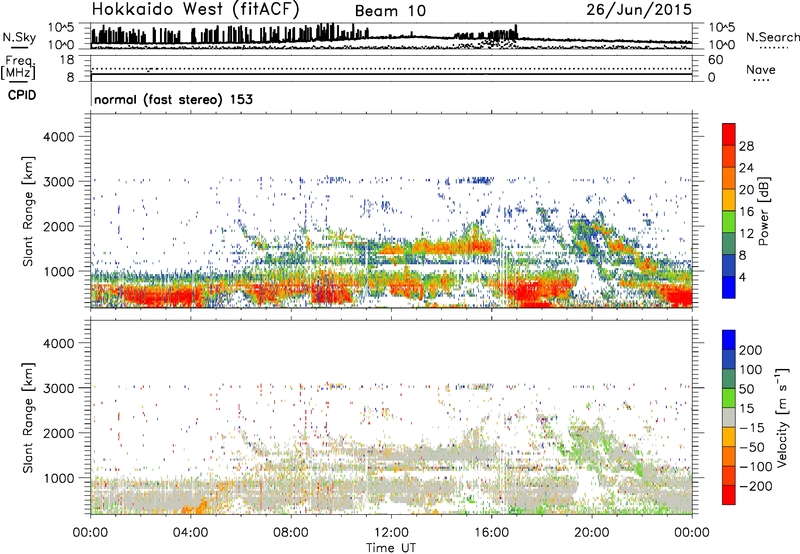Click the 'Hokkaido West (fitACF)' plot title
The height and width of the screenshot is (554, 800).
point(195,9)
